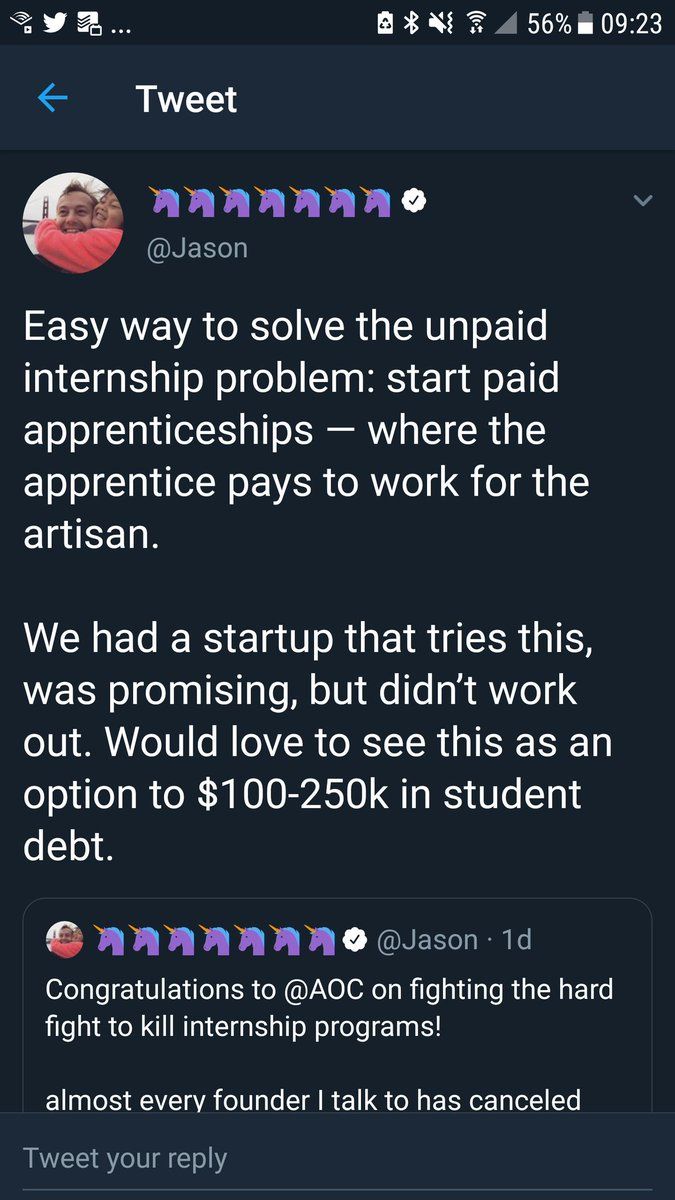Tap the 09:23 clock in status bar
675x1200 pixels.
[633, 22]
